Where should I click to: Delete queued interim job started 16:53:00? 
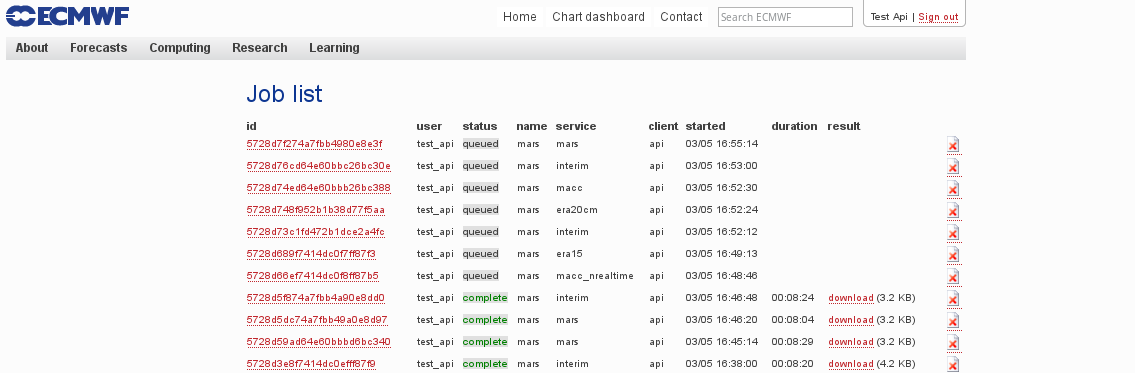[x=953, y=167]
